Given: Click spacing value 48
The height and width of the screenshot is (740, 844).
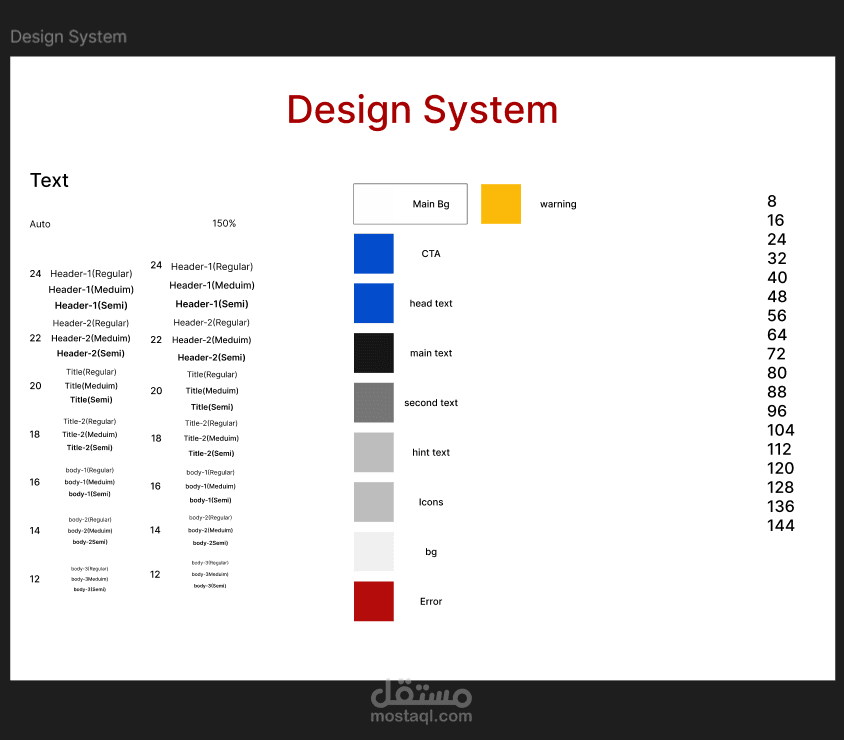Looking at the screenshot, I should pos(777,297).
